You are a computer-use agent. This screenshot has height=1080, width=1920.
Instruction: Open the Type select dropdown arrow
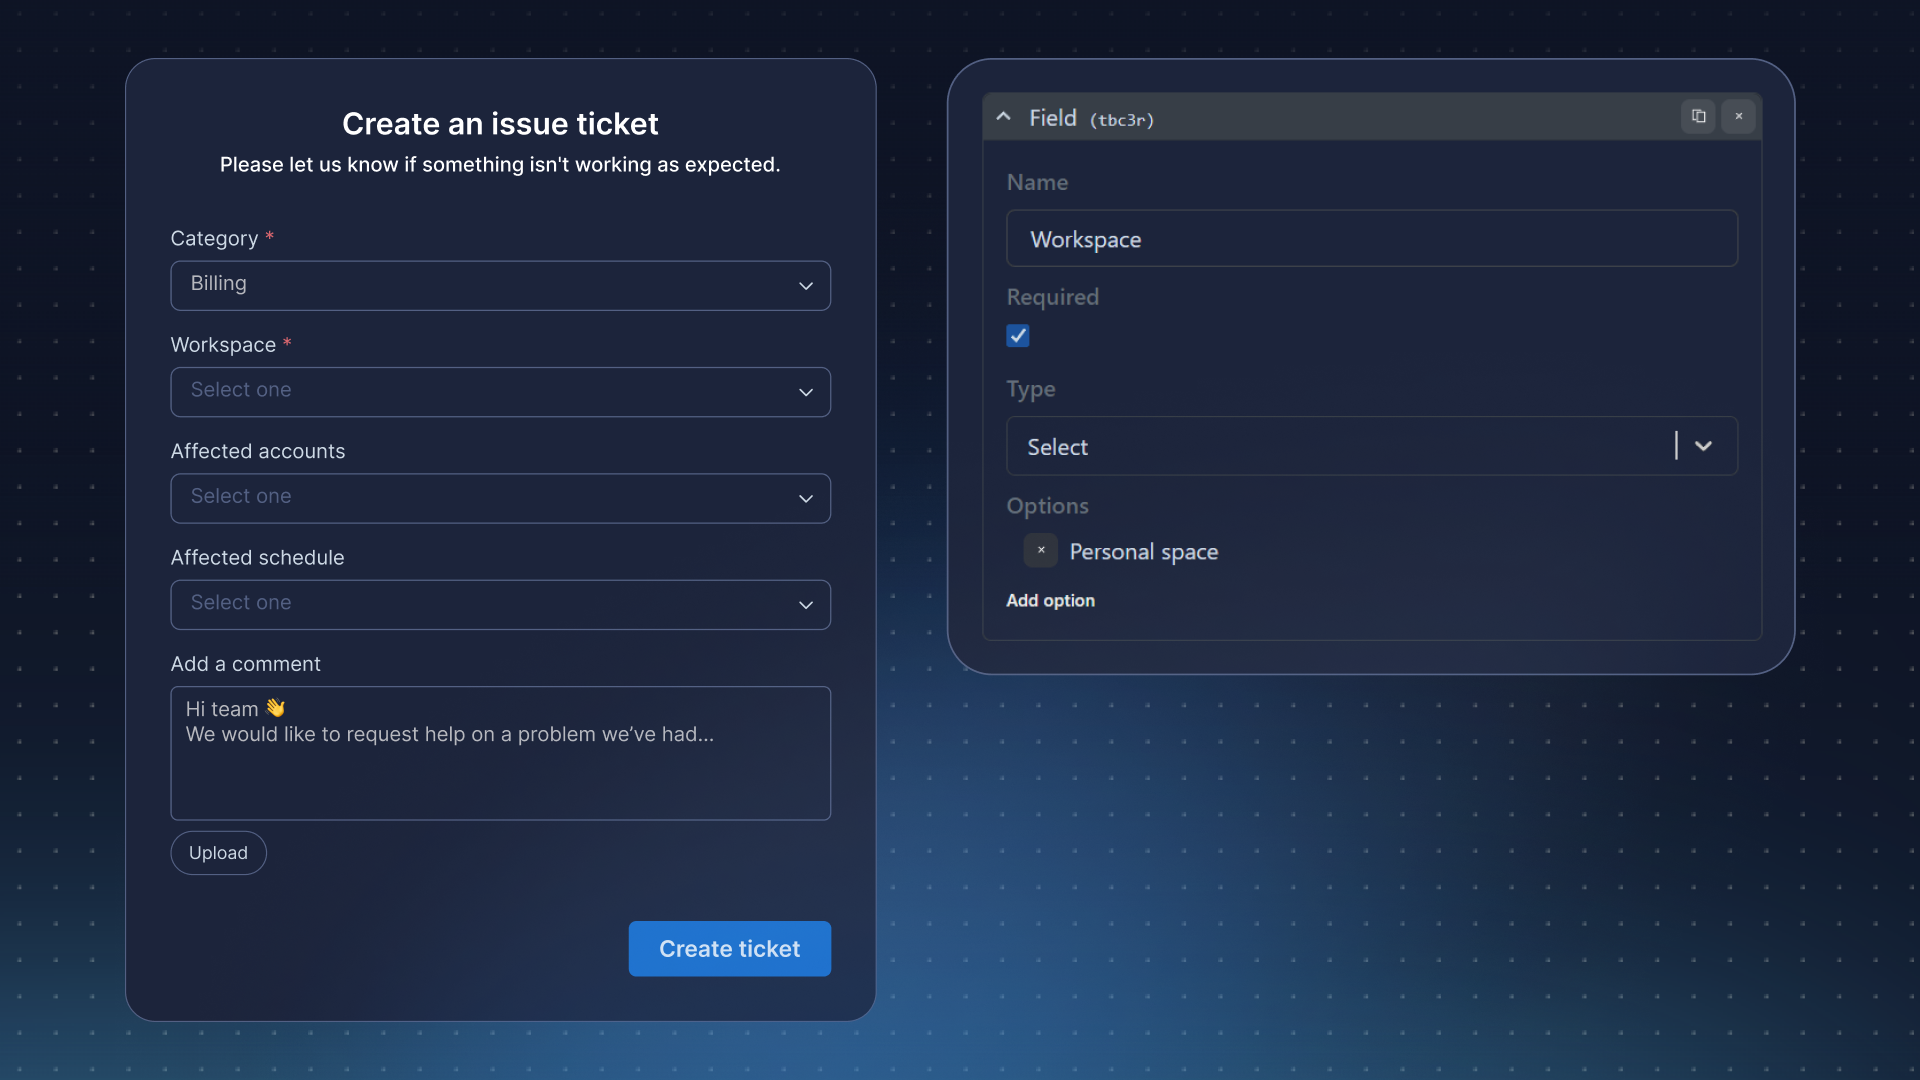(x=1703, y=446)
